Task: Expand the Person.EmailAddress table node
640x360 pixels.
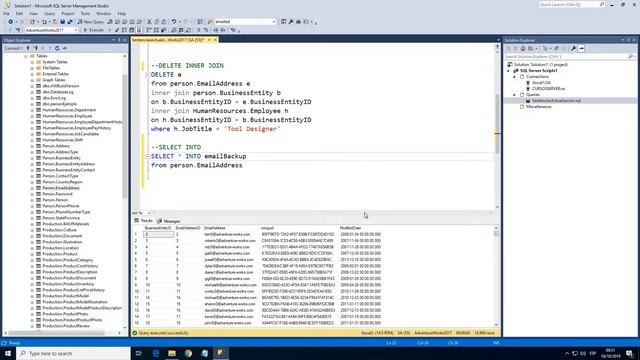Action: [32, 188]
